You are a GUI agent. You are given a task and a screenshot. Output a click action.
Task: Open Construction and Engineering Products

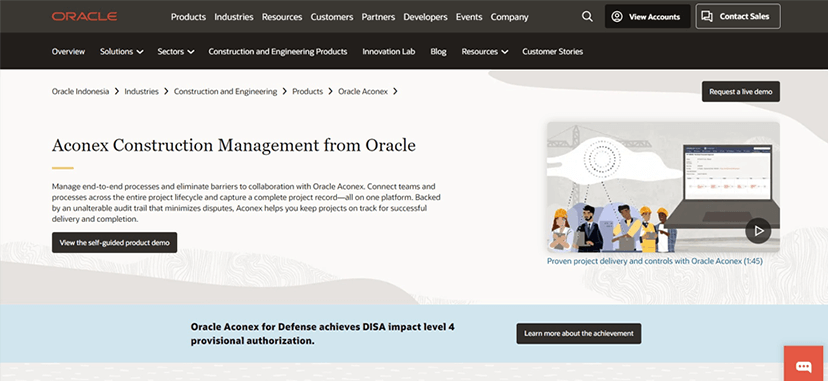(278, 52)
